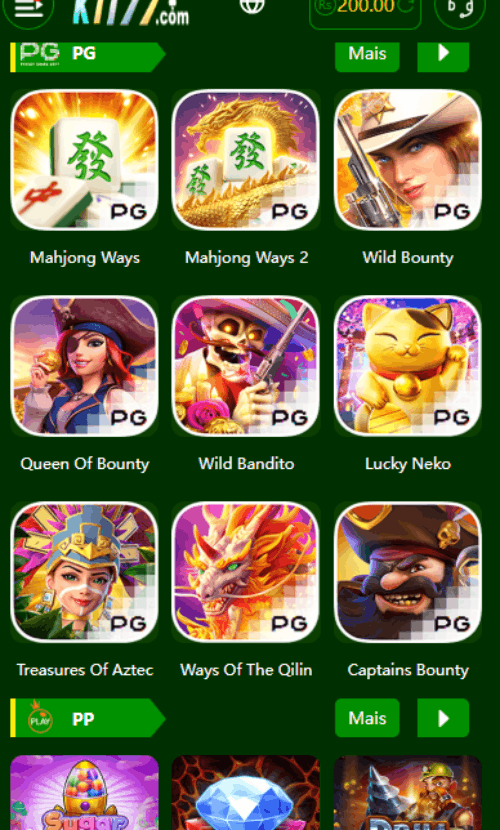
Task: Refresh the 200.00 balance
Action: coord(406,6)
